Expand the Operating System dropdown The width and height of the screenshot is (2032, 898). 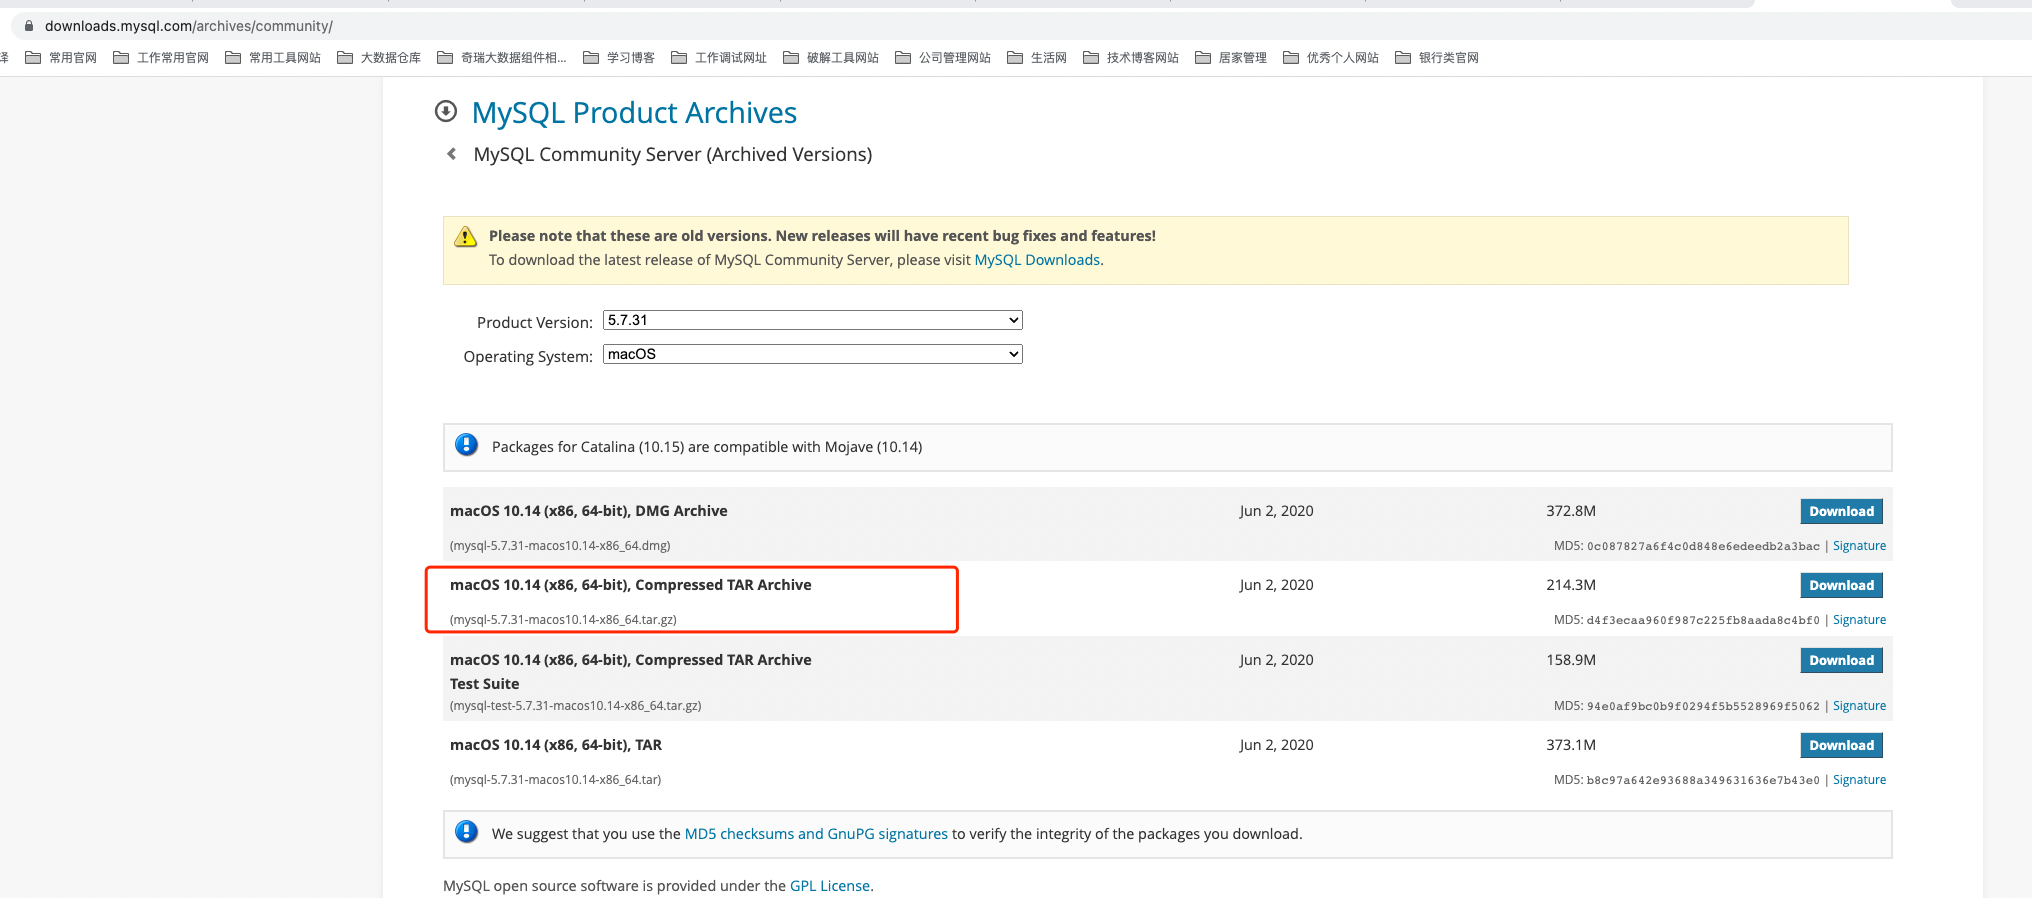tap(812, 354)
